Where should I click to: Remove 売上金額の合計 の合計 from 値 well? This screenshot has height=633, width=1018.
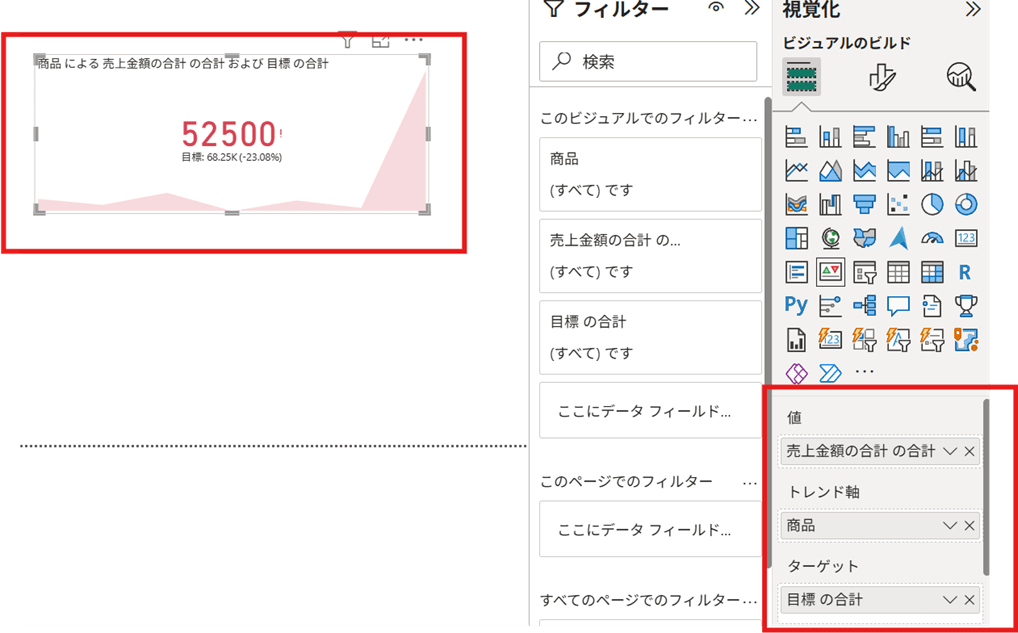pyautogui.click(x=969, y=452)
